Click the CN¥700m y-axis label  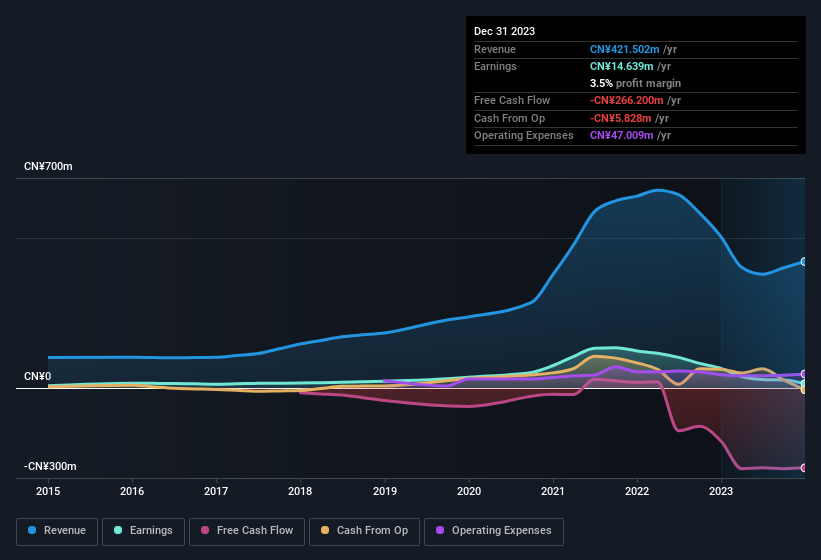(x=48, y=166)
